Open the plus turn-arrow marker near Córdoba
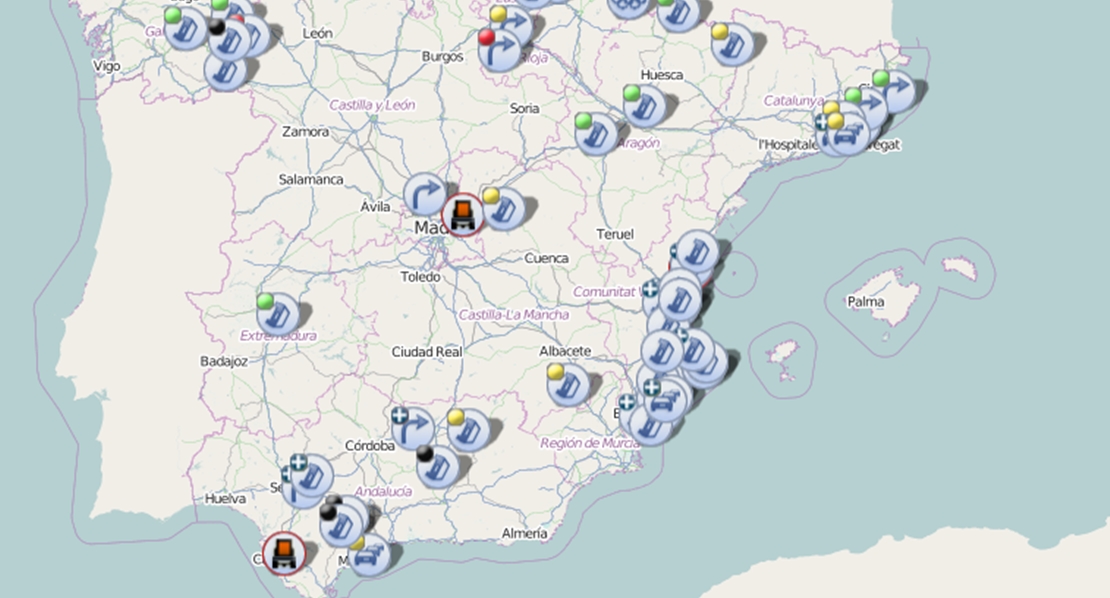The height and width of the screenshot is (598, 1110). (x=412, y=428)
